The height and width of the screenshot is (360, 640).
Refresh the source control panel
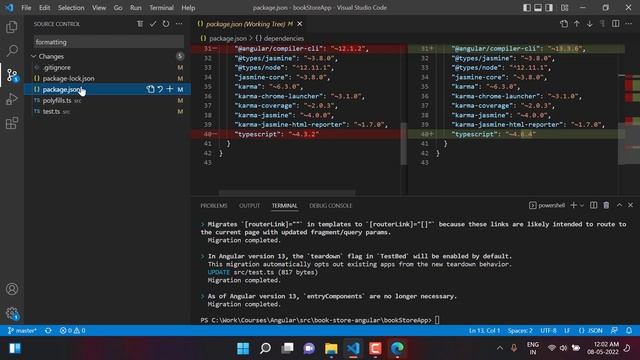[x=166, y=24]
